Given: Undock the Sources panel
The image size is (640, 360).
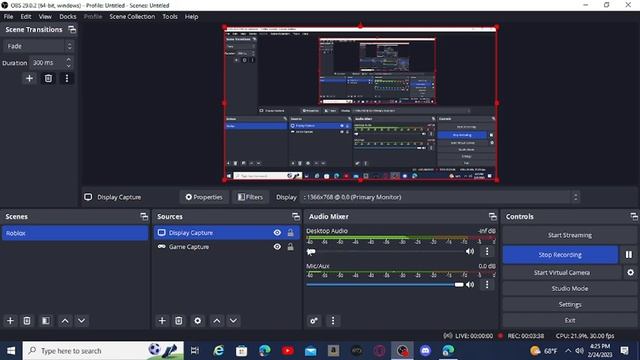Looking at the screenshot, I should pos(296,216).
